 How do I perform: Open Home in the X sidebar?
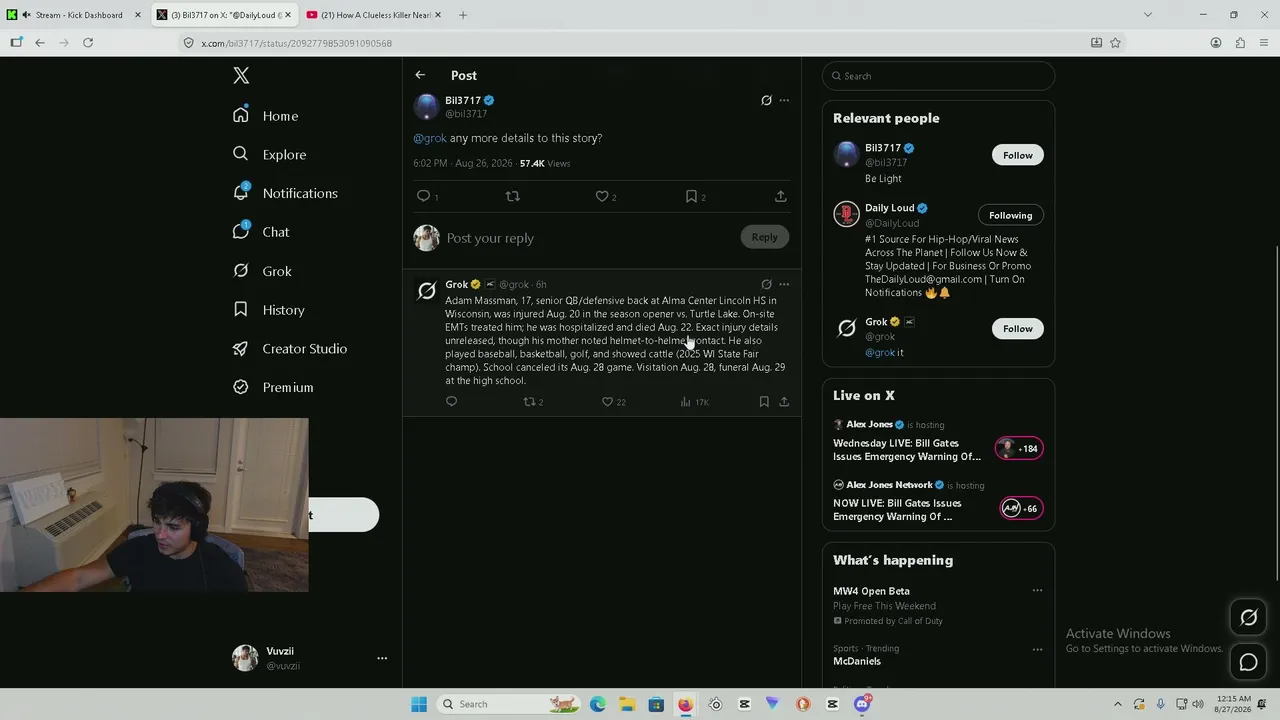[x=265, y=116]
